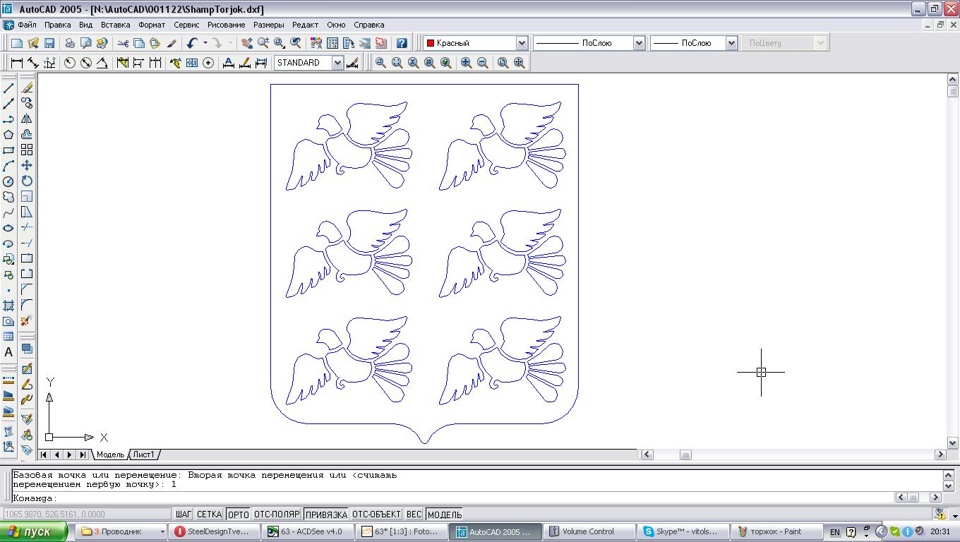Click the Linear Dimension tool icon
Screen dimensions: 960x542
(17, 63)
